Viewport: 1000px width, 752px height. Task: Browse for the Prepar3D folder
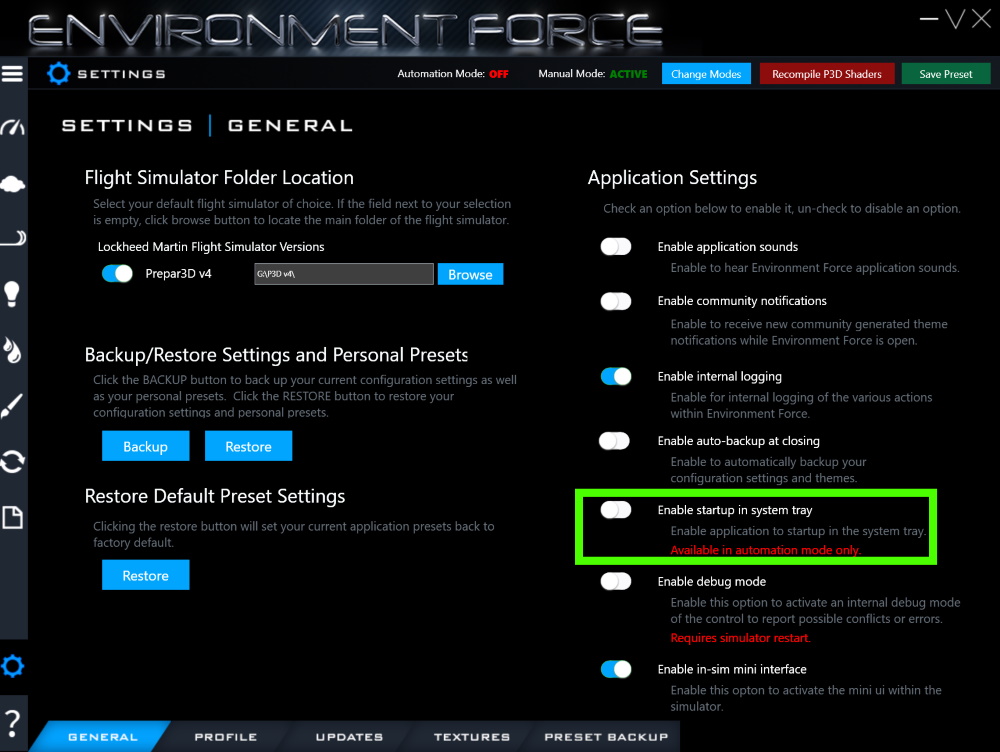(x=470, y=274)
